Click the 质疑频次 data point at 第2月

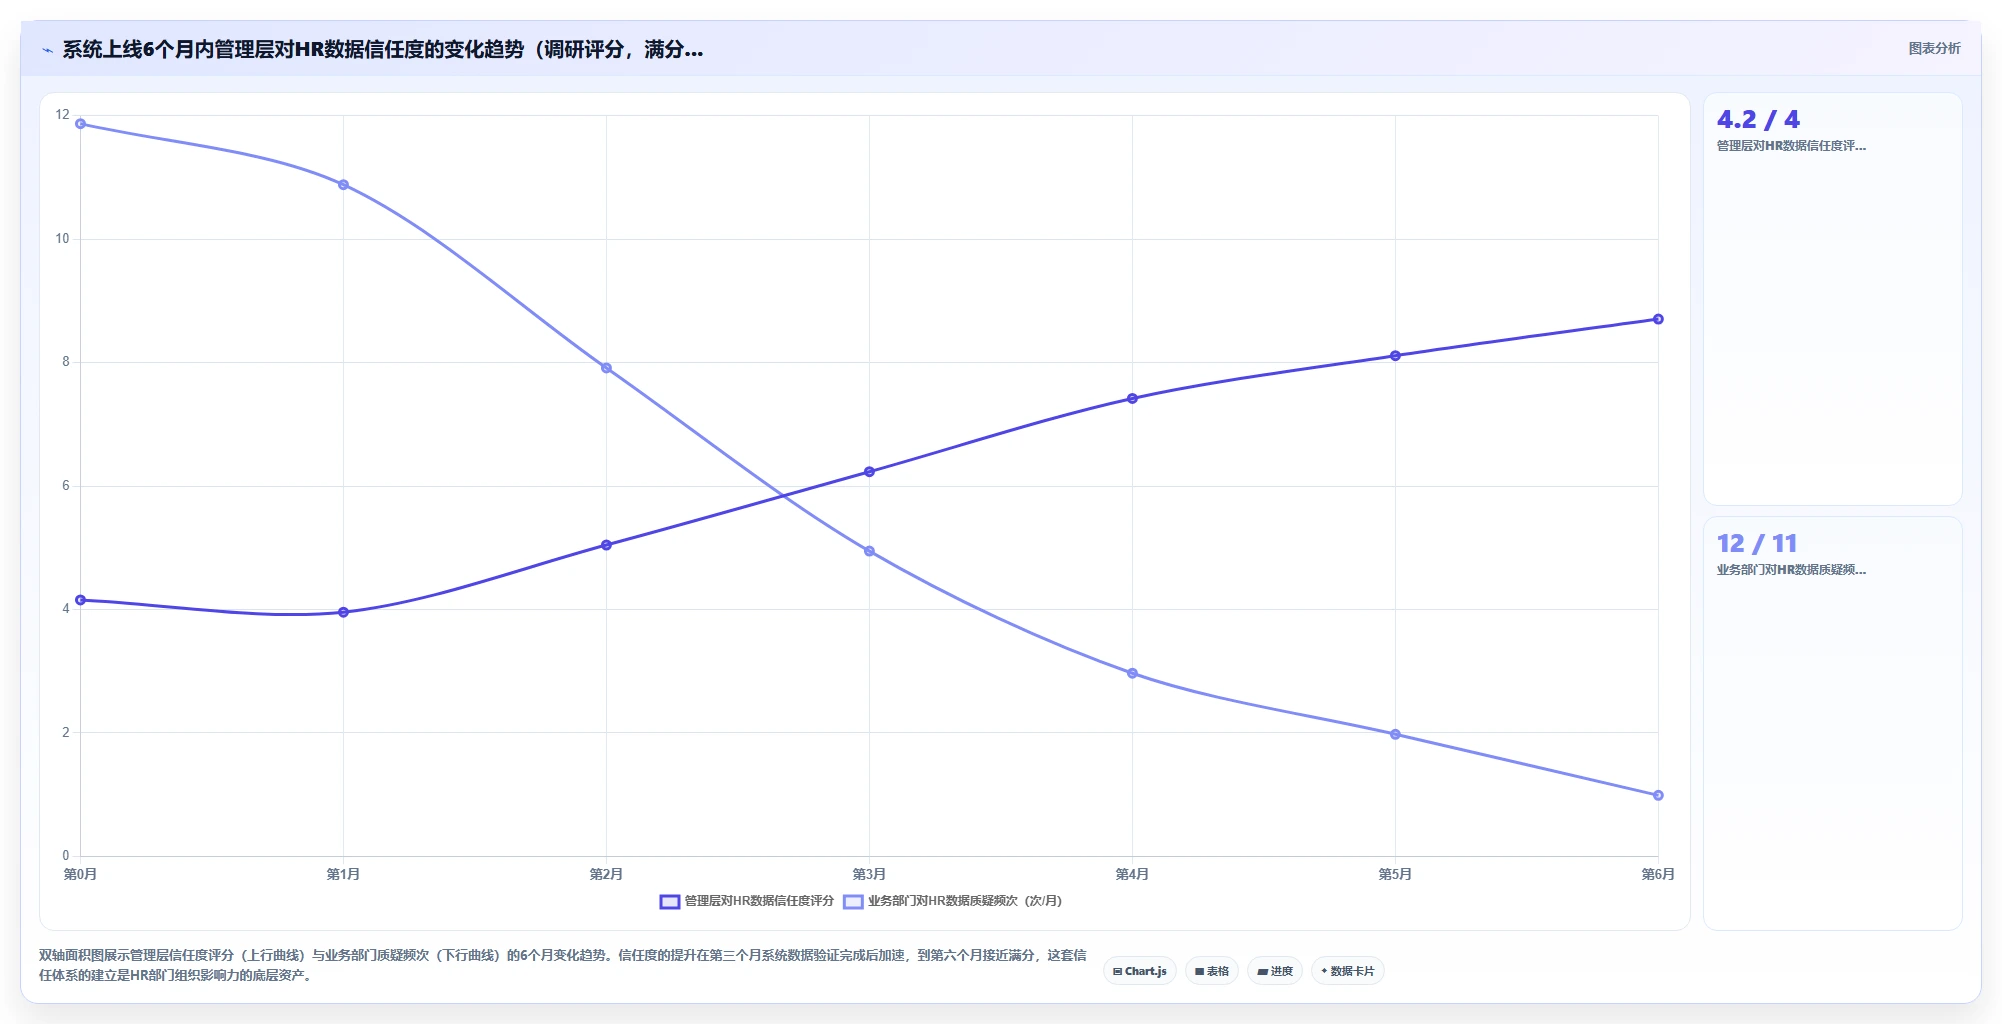606,368
